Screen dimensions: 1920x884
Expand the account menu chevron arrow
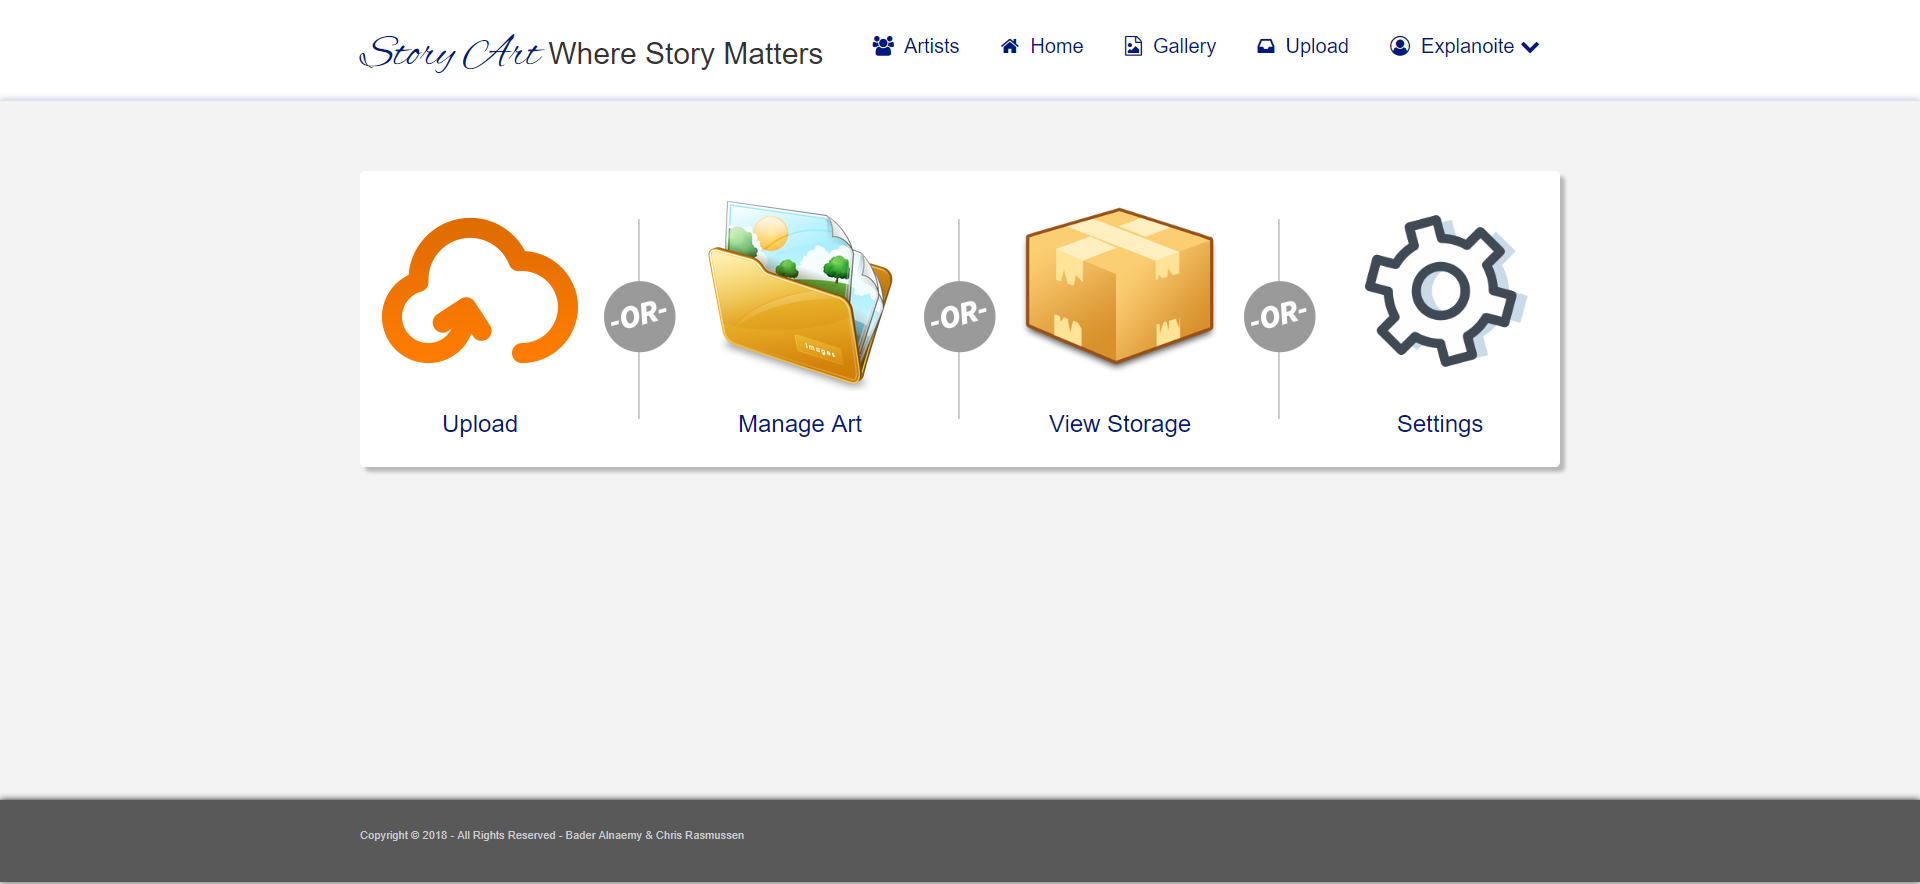pos(1530,47)
